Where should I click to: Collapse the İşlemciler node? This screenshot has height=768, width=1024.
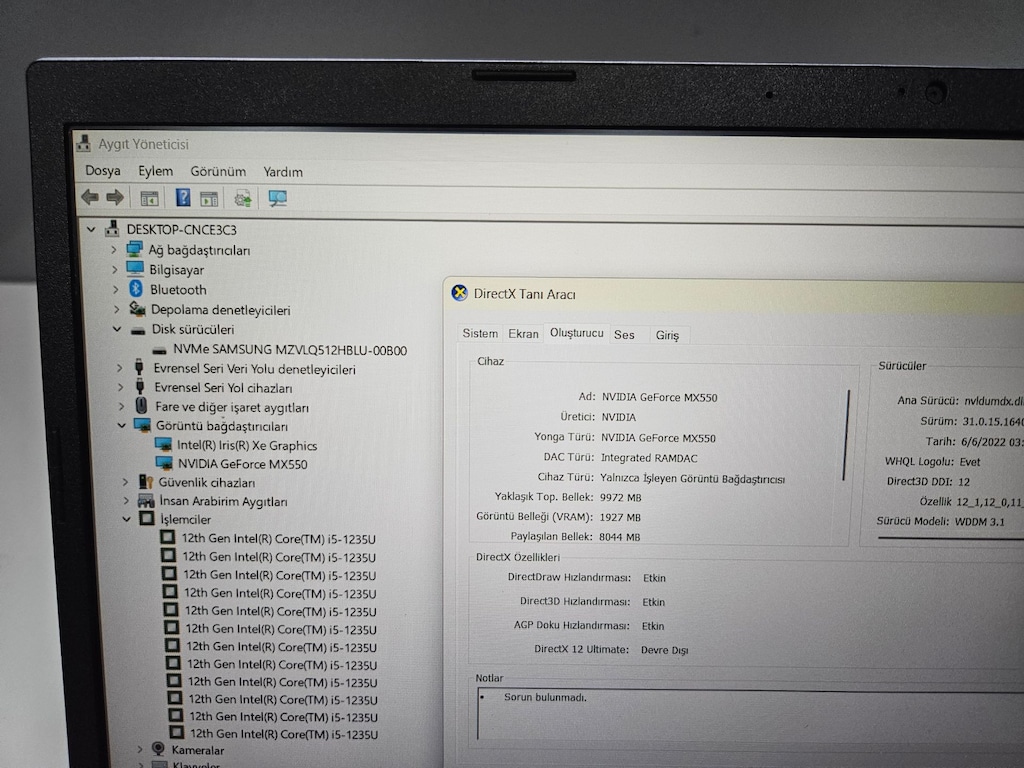point(127,519)
